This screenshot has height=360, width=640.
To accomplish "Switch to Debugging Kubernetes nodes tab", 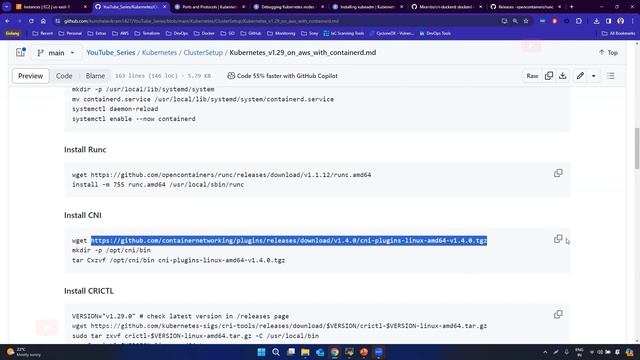I will click(x=289, y=7).
